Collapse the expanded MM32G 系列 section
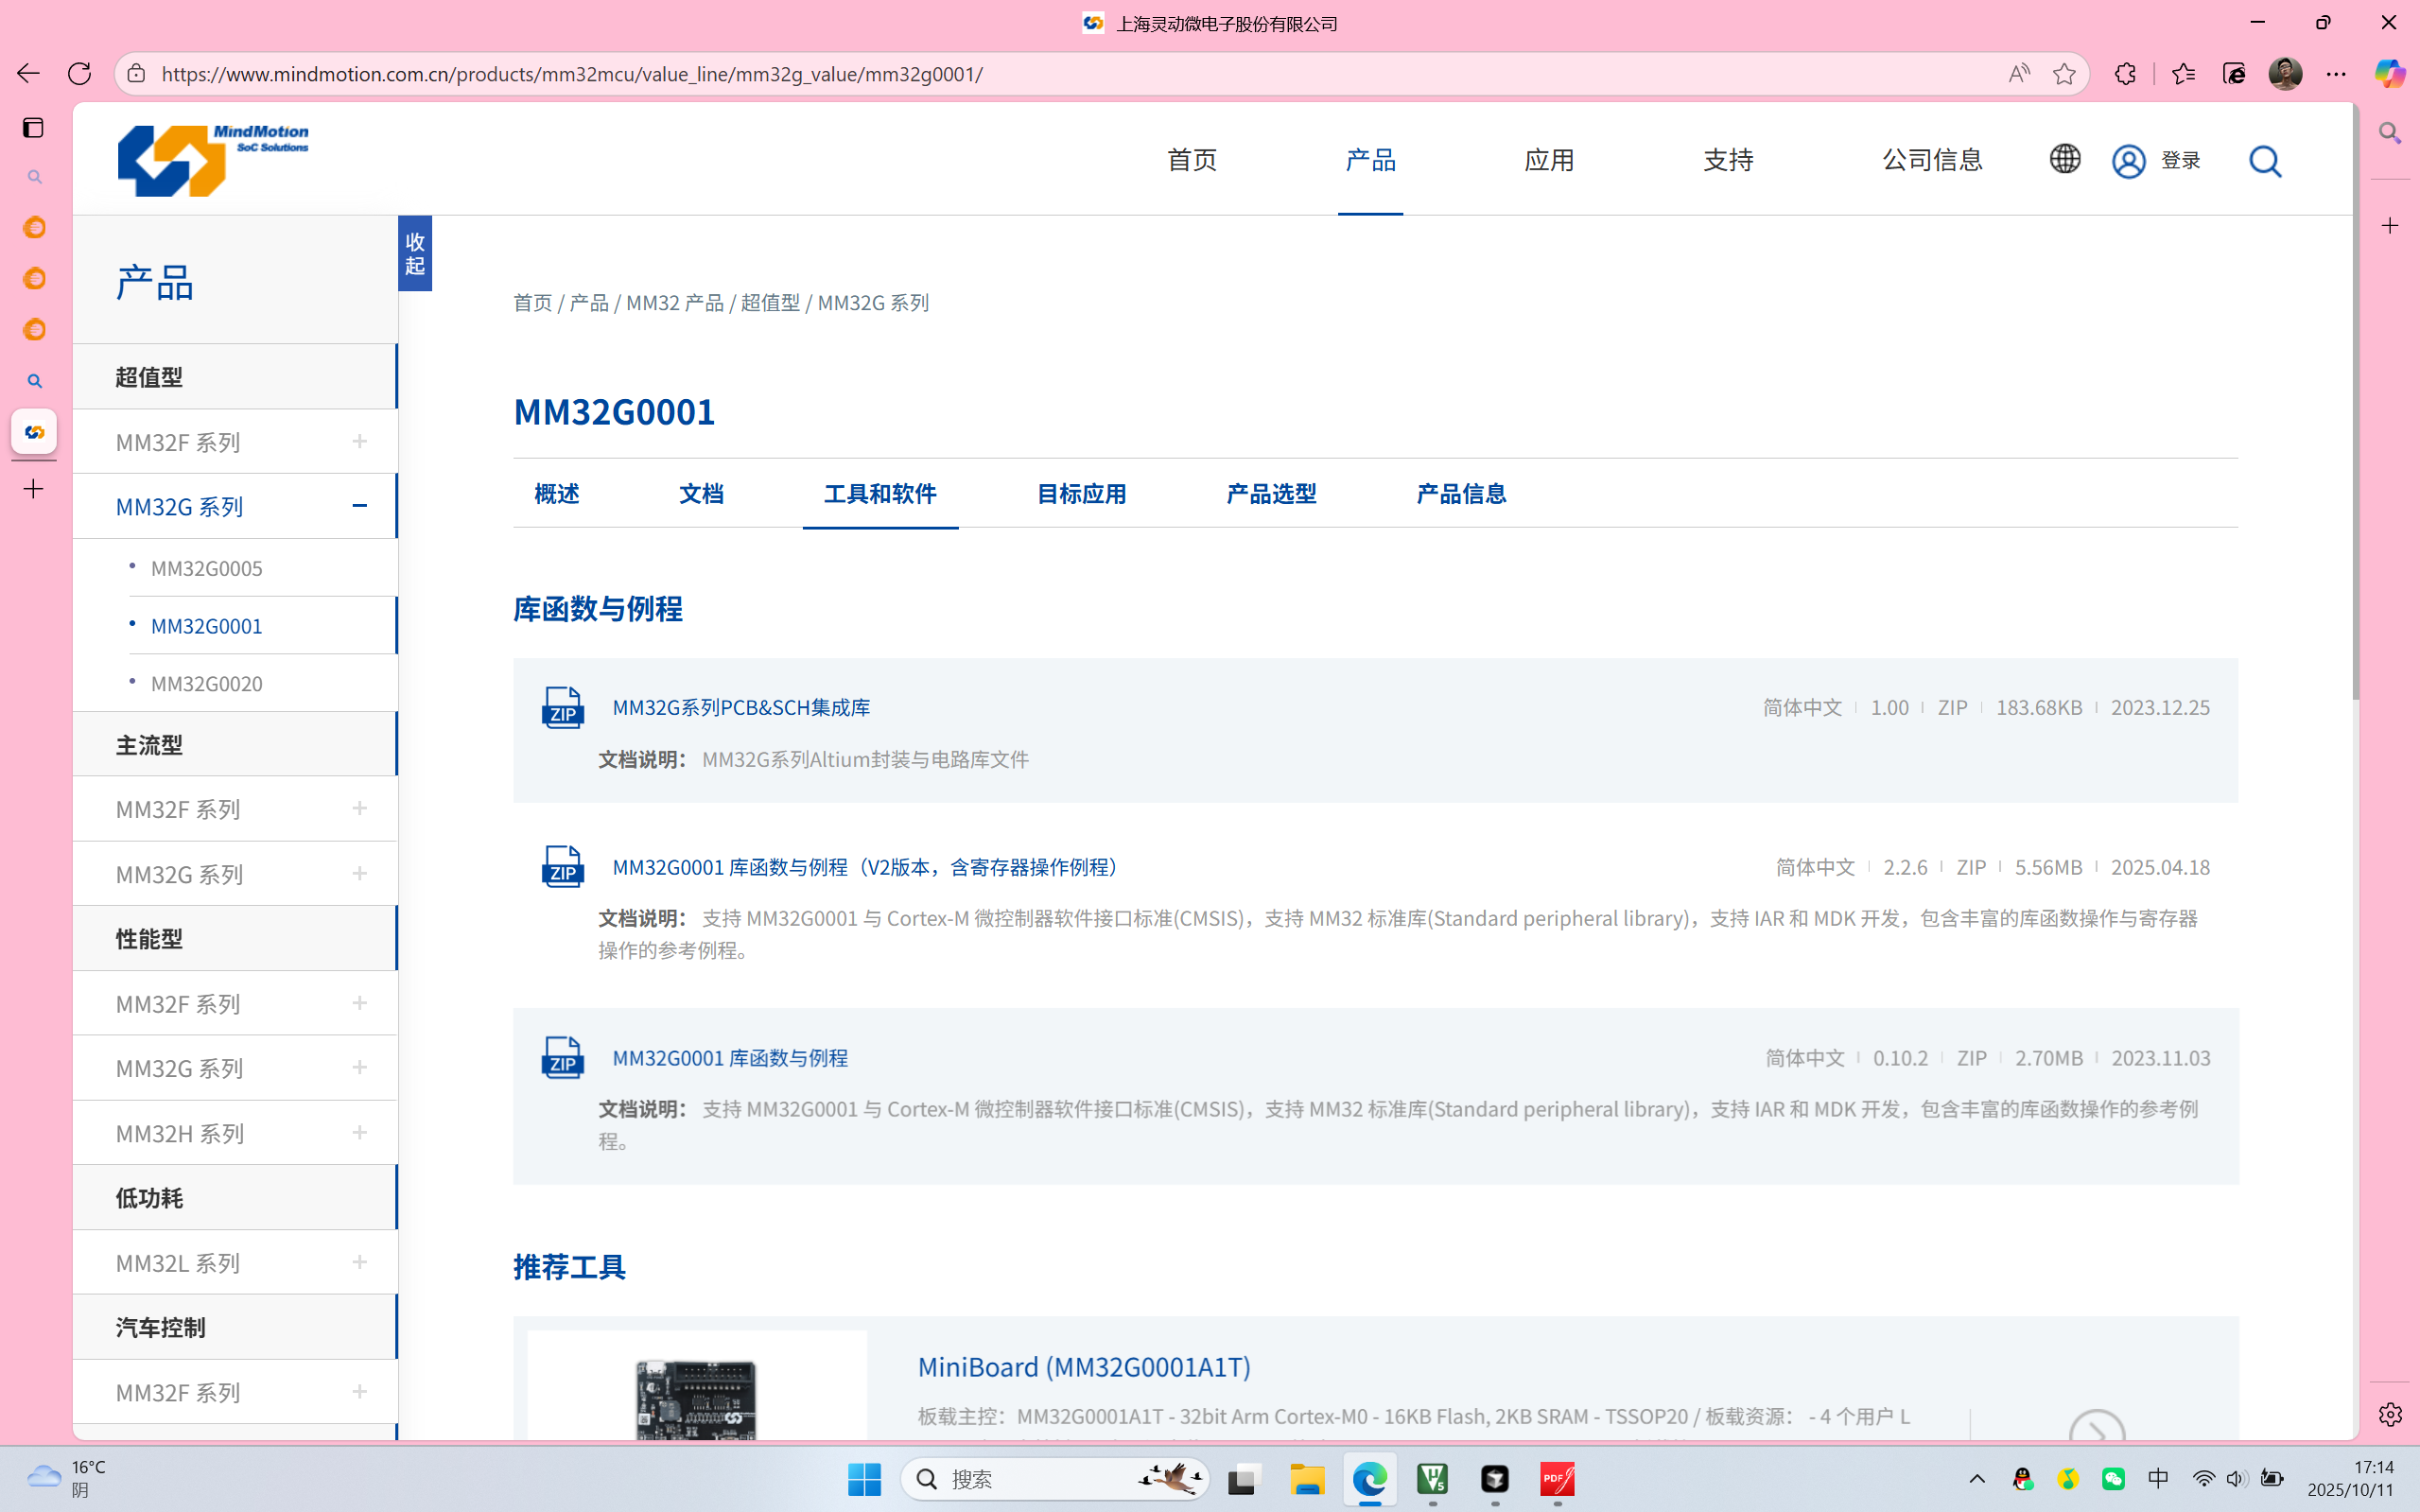 pyautogui.click(x=359, y=506)
